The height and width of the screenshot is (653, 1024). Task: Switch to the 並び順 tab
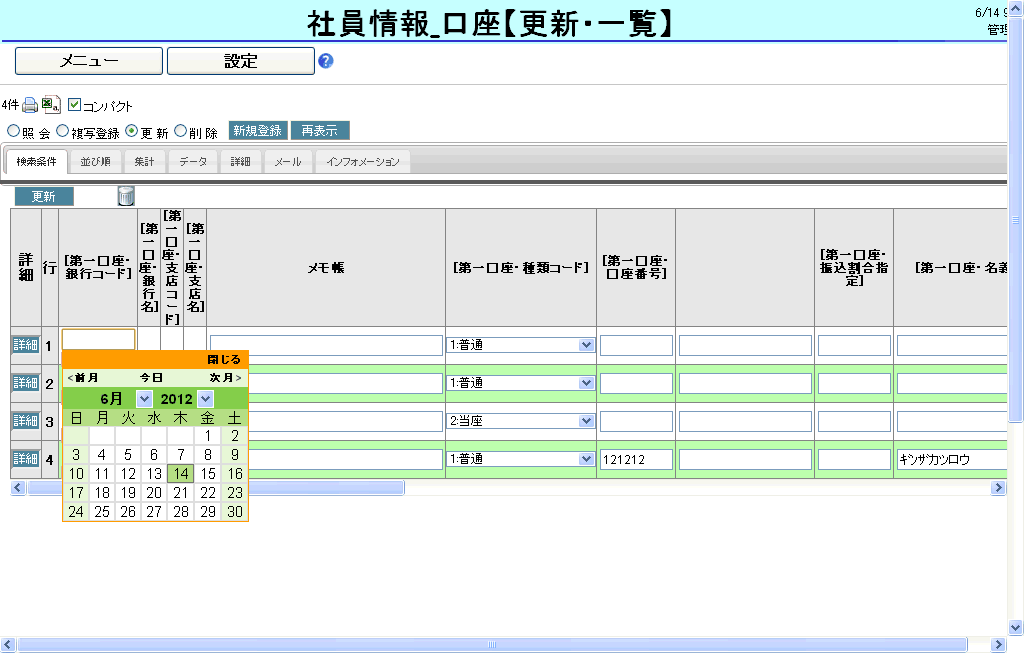coord(96,162)
